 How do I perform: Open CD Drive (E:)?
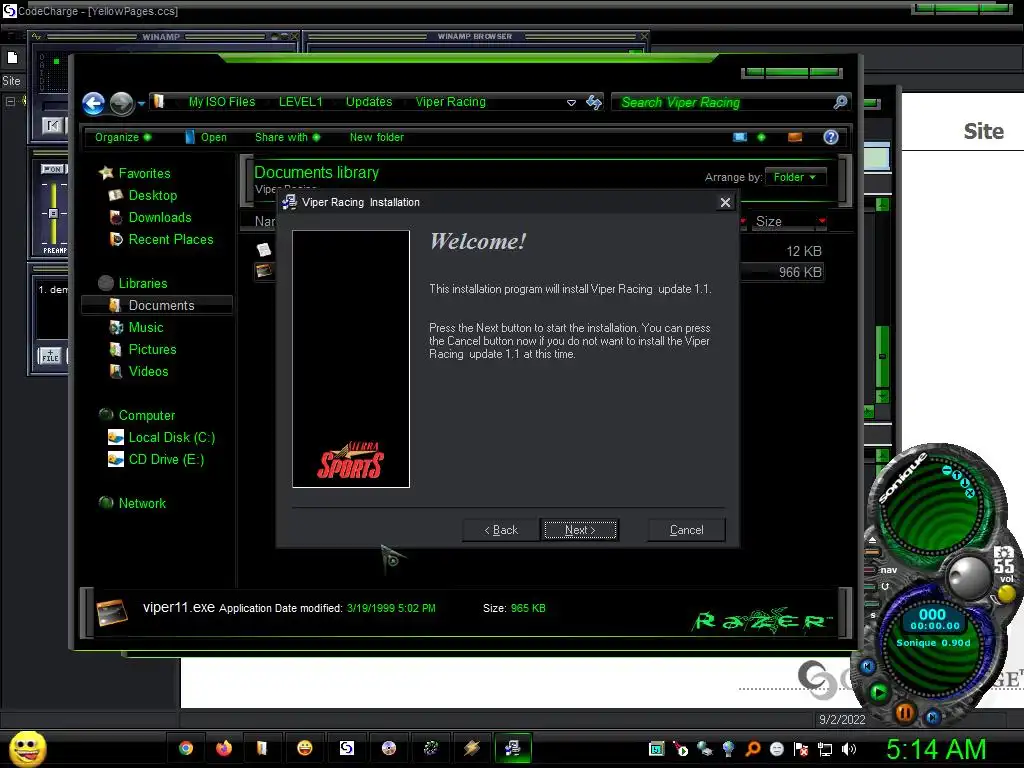[166, 459]
